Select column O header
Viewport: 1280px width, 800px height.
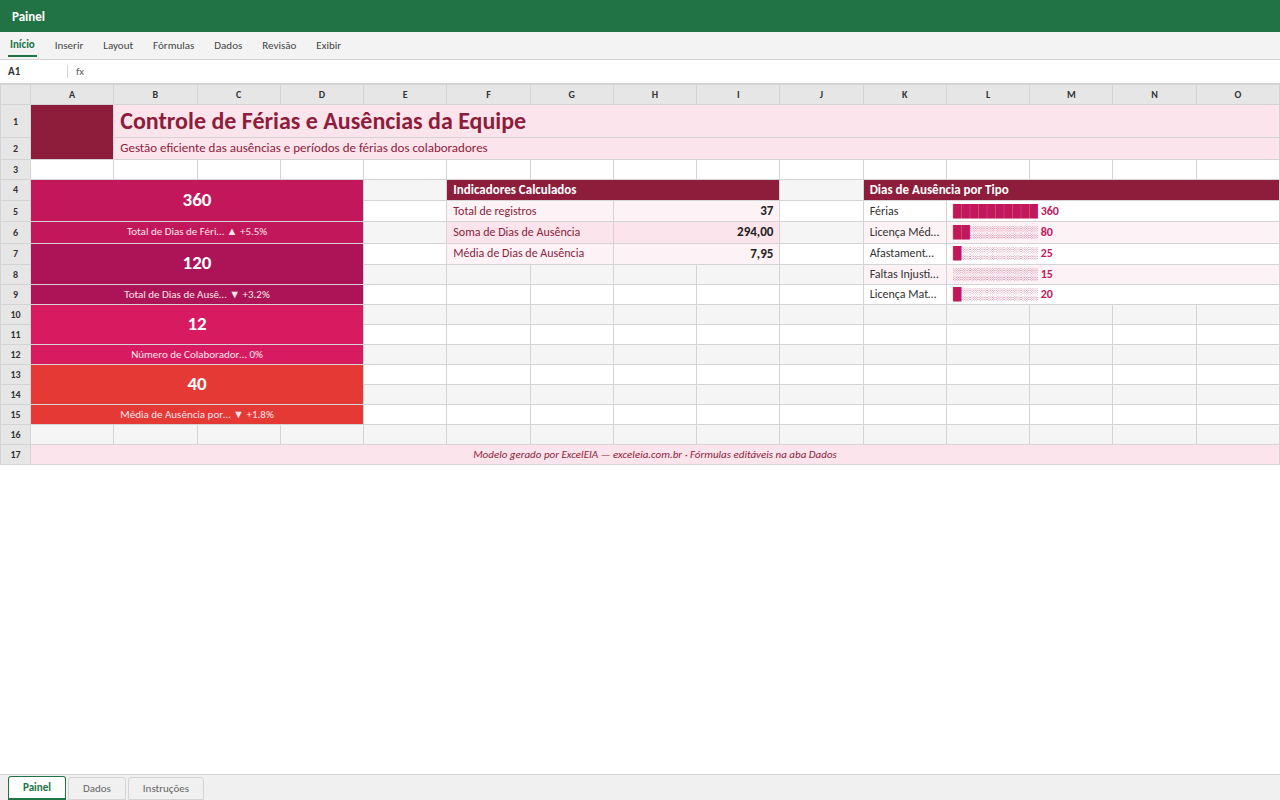pos(1238,95)
